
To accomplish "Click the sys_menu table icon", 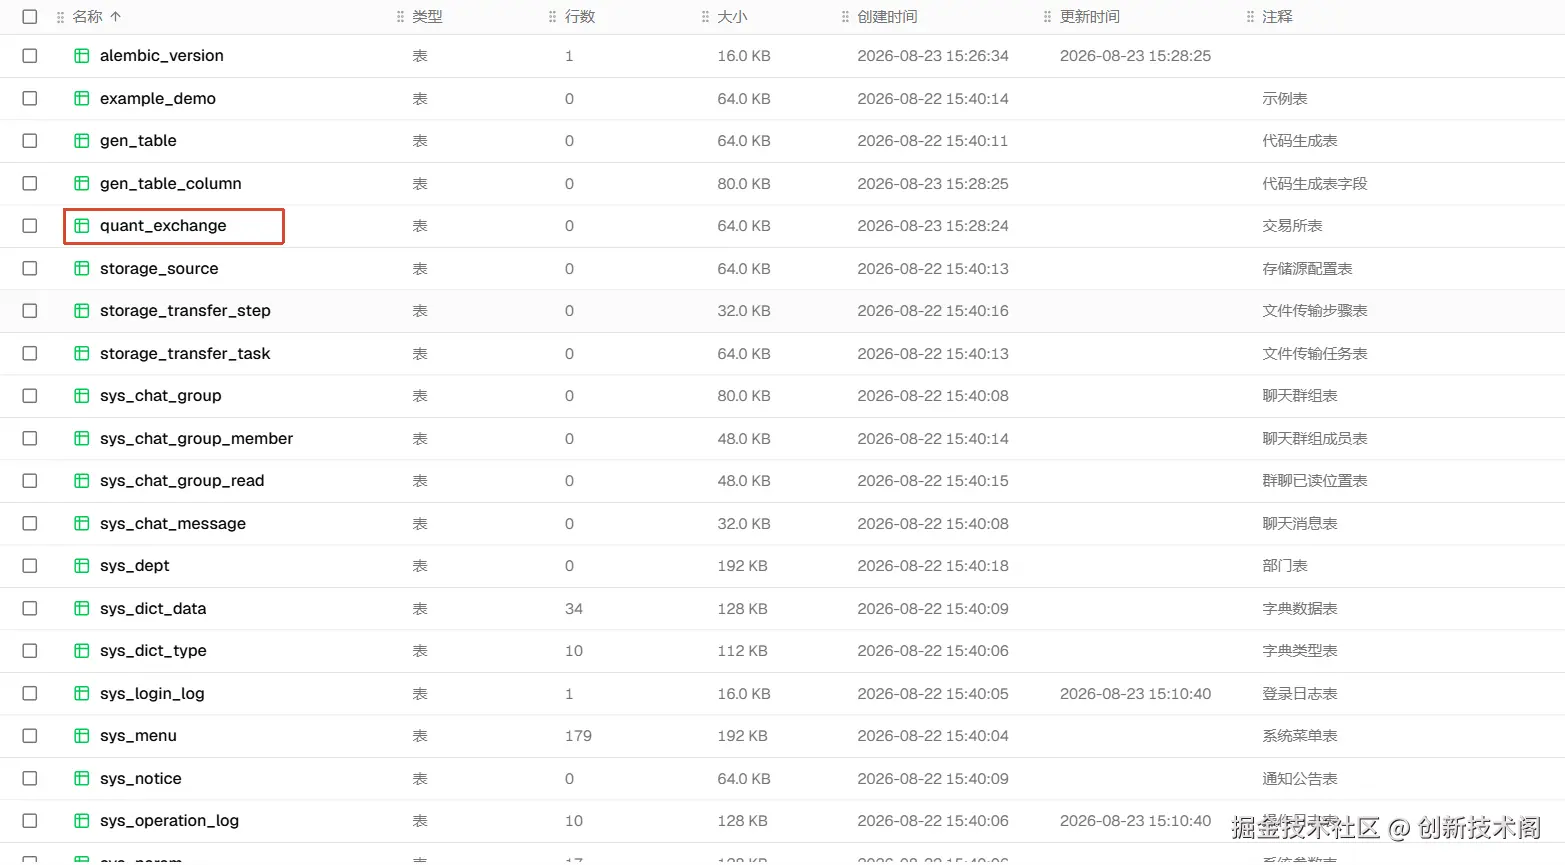I will point(82,736).
